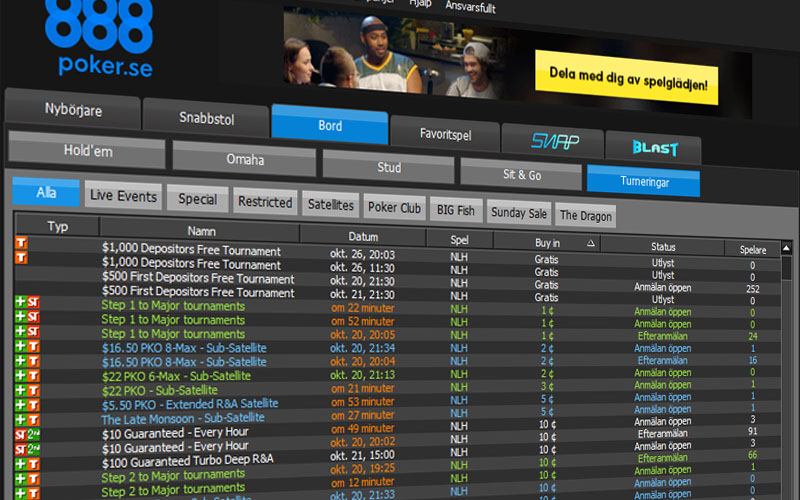Screen dimensions: 800x500
Task: Click the T icon of the $16.50 PKO 8-Max 21:34 row
Action: pos(33,346)
